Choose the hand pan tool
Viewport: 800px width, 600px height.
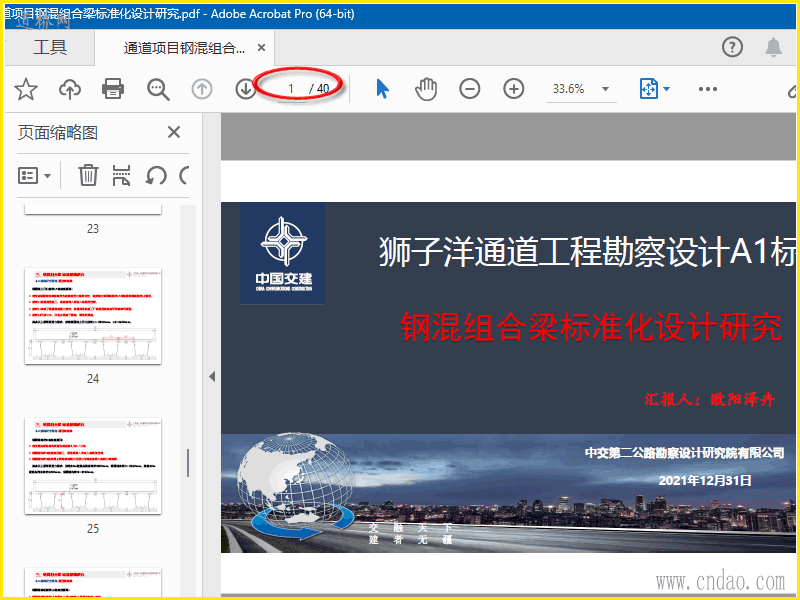426,89
